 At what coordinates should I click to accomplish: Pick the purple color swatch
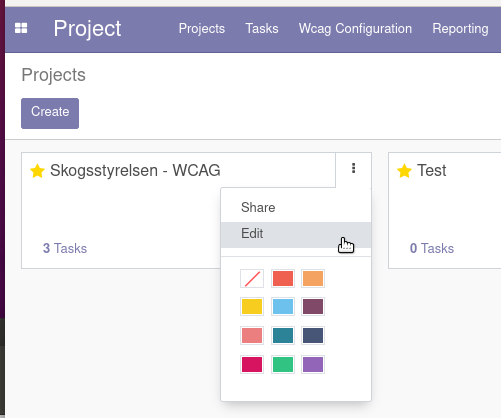[x=313, y=364]
